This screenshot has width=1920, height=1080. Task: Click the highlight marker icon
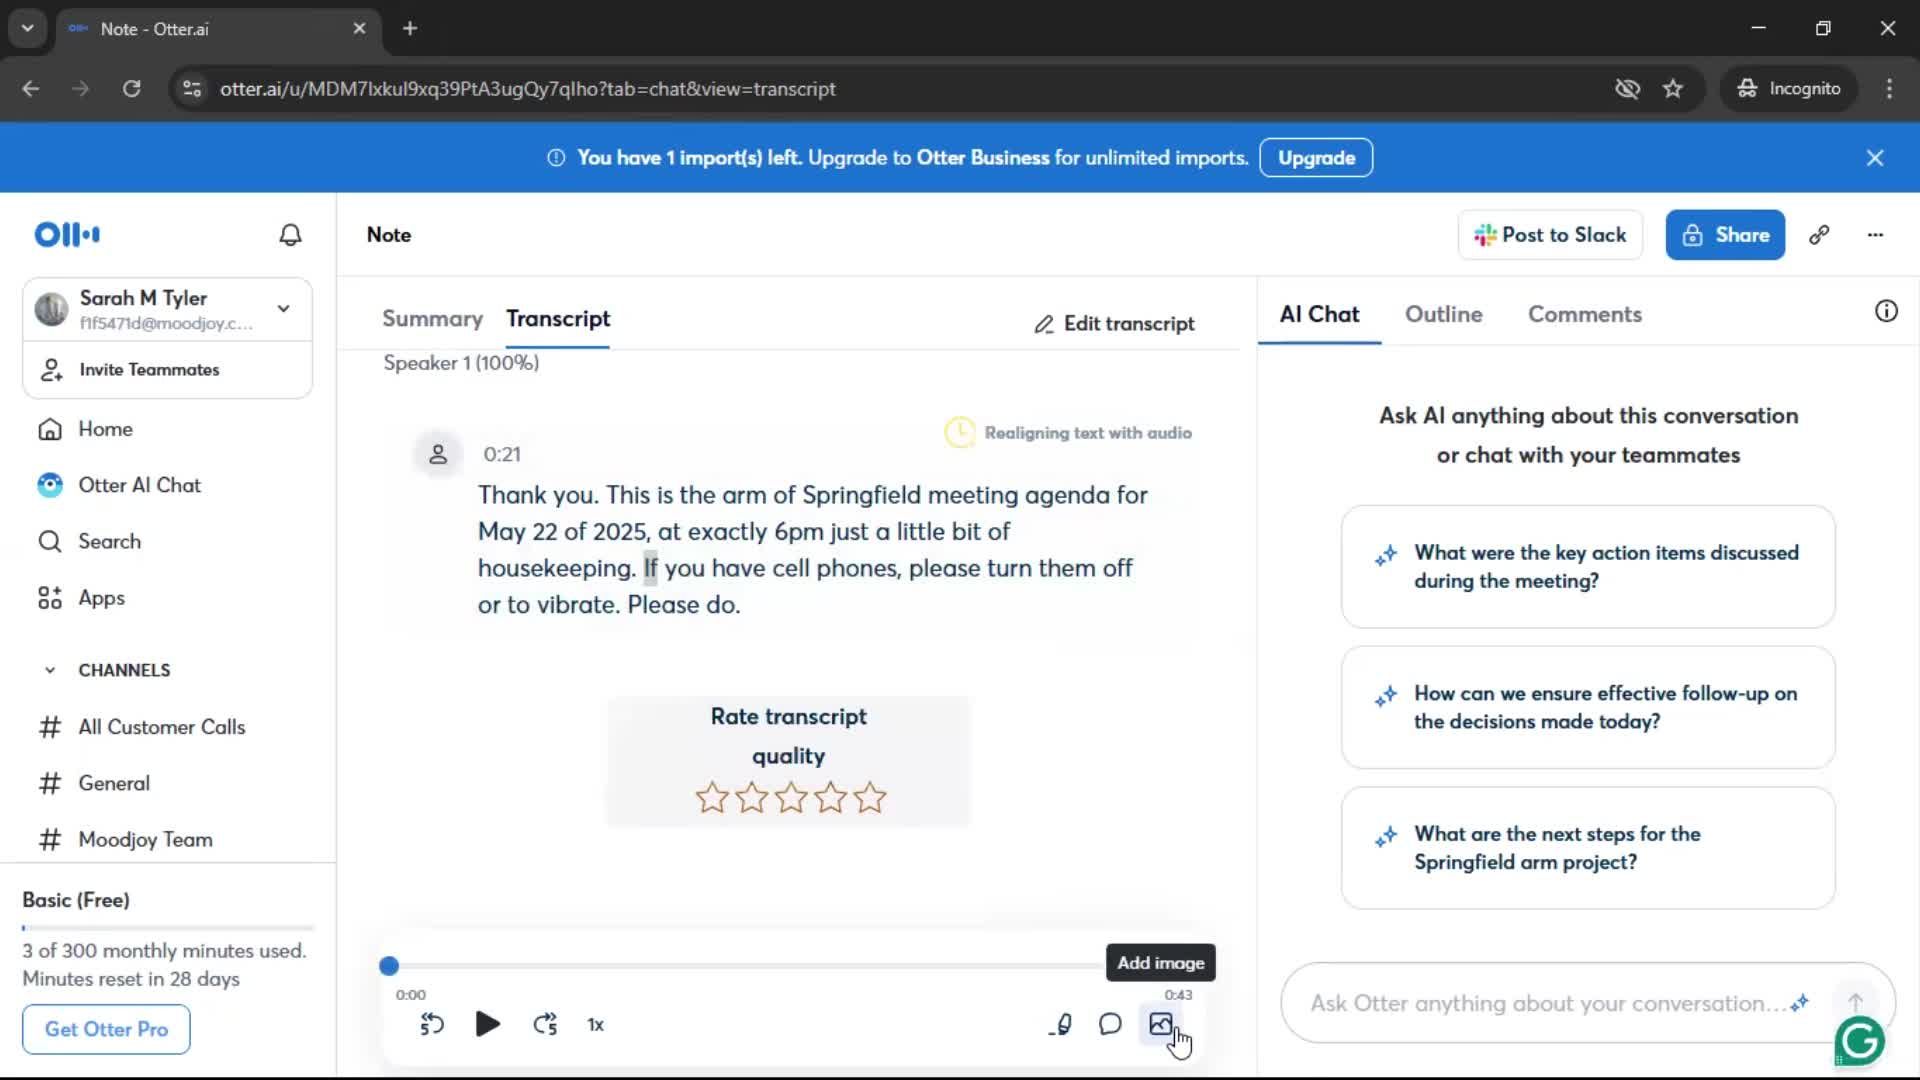1061,1024
